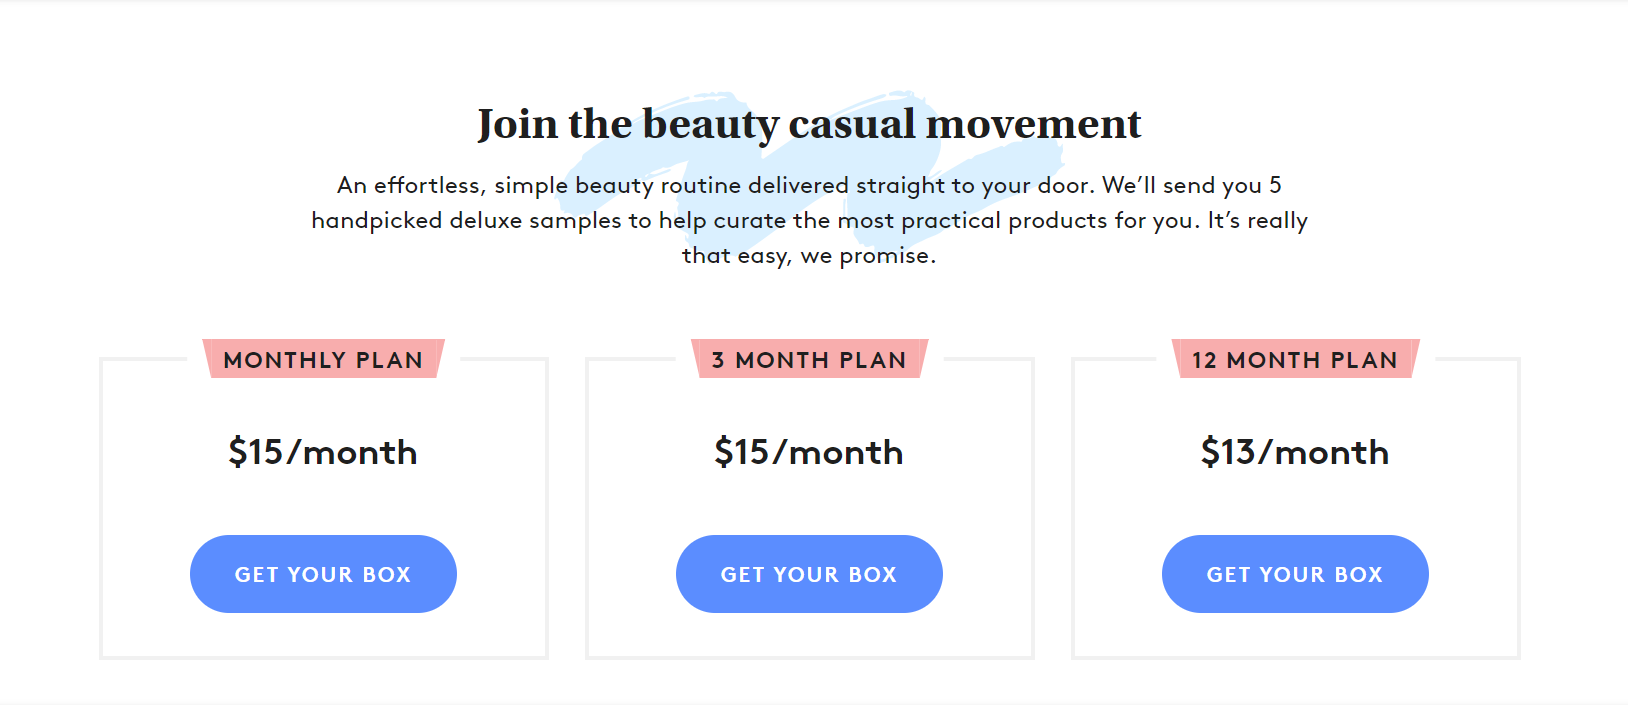Click the words 'We'll send you 5'
Screen dimensions: 1628x705
tap(1191, 185)
